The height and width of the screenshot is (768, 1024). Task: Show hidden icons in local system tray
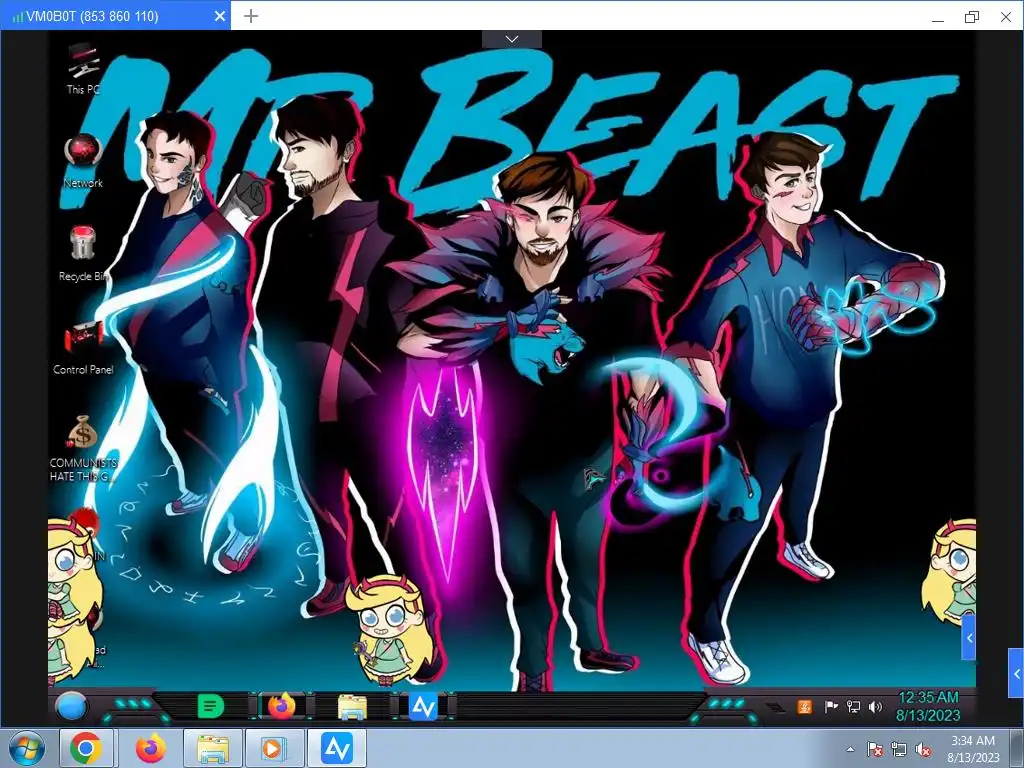pyautogui.click(x=850, y=750)
